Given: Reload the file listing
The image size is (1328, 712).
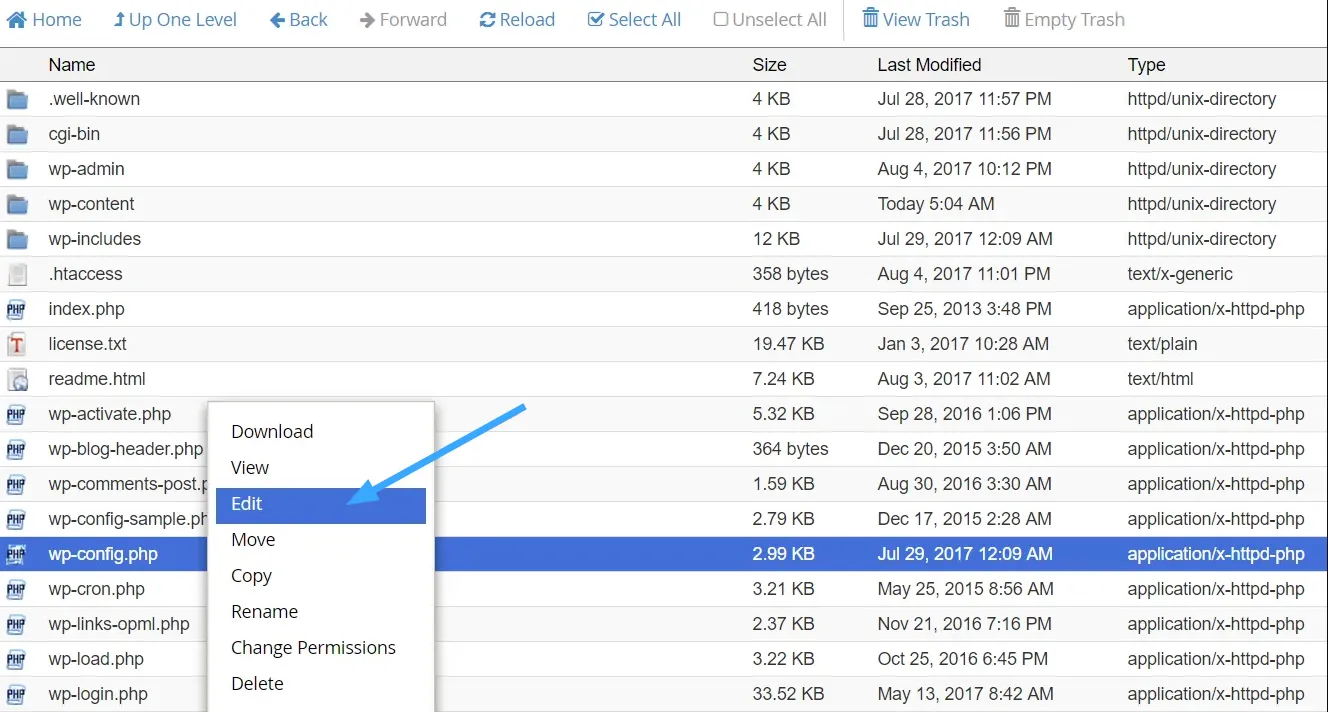Looking at the screenshot, I should 517,19.
